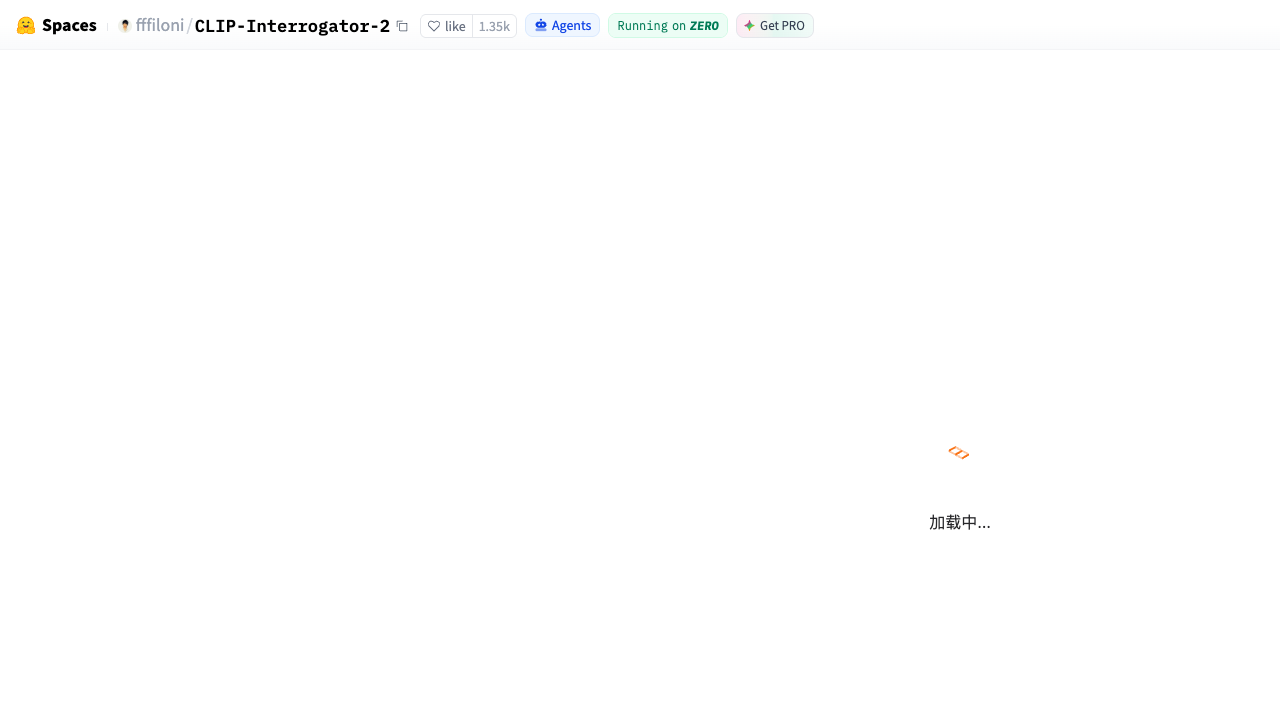The width and height of the screenshot is (1280, 720).
Task: Click the Hugging Face emoji logo
Action: point(26,25)
